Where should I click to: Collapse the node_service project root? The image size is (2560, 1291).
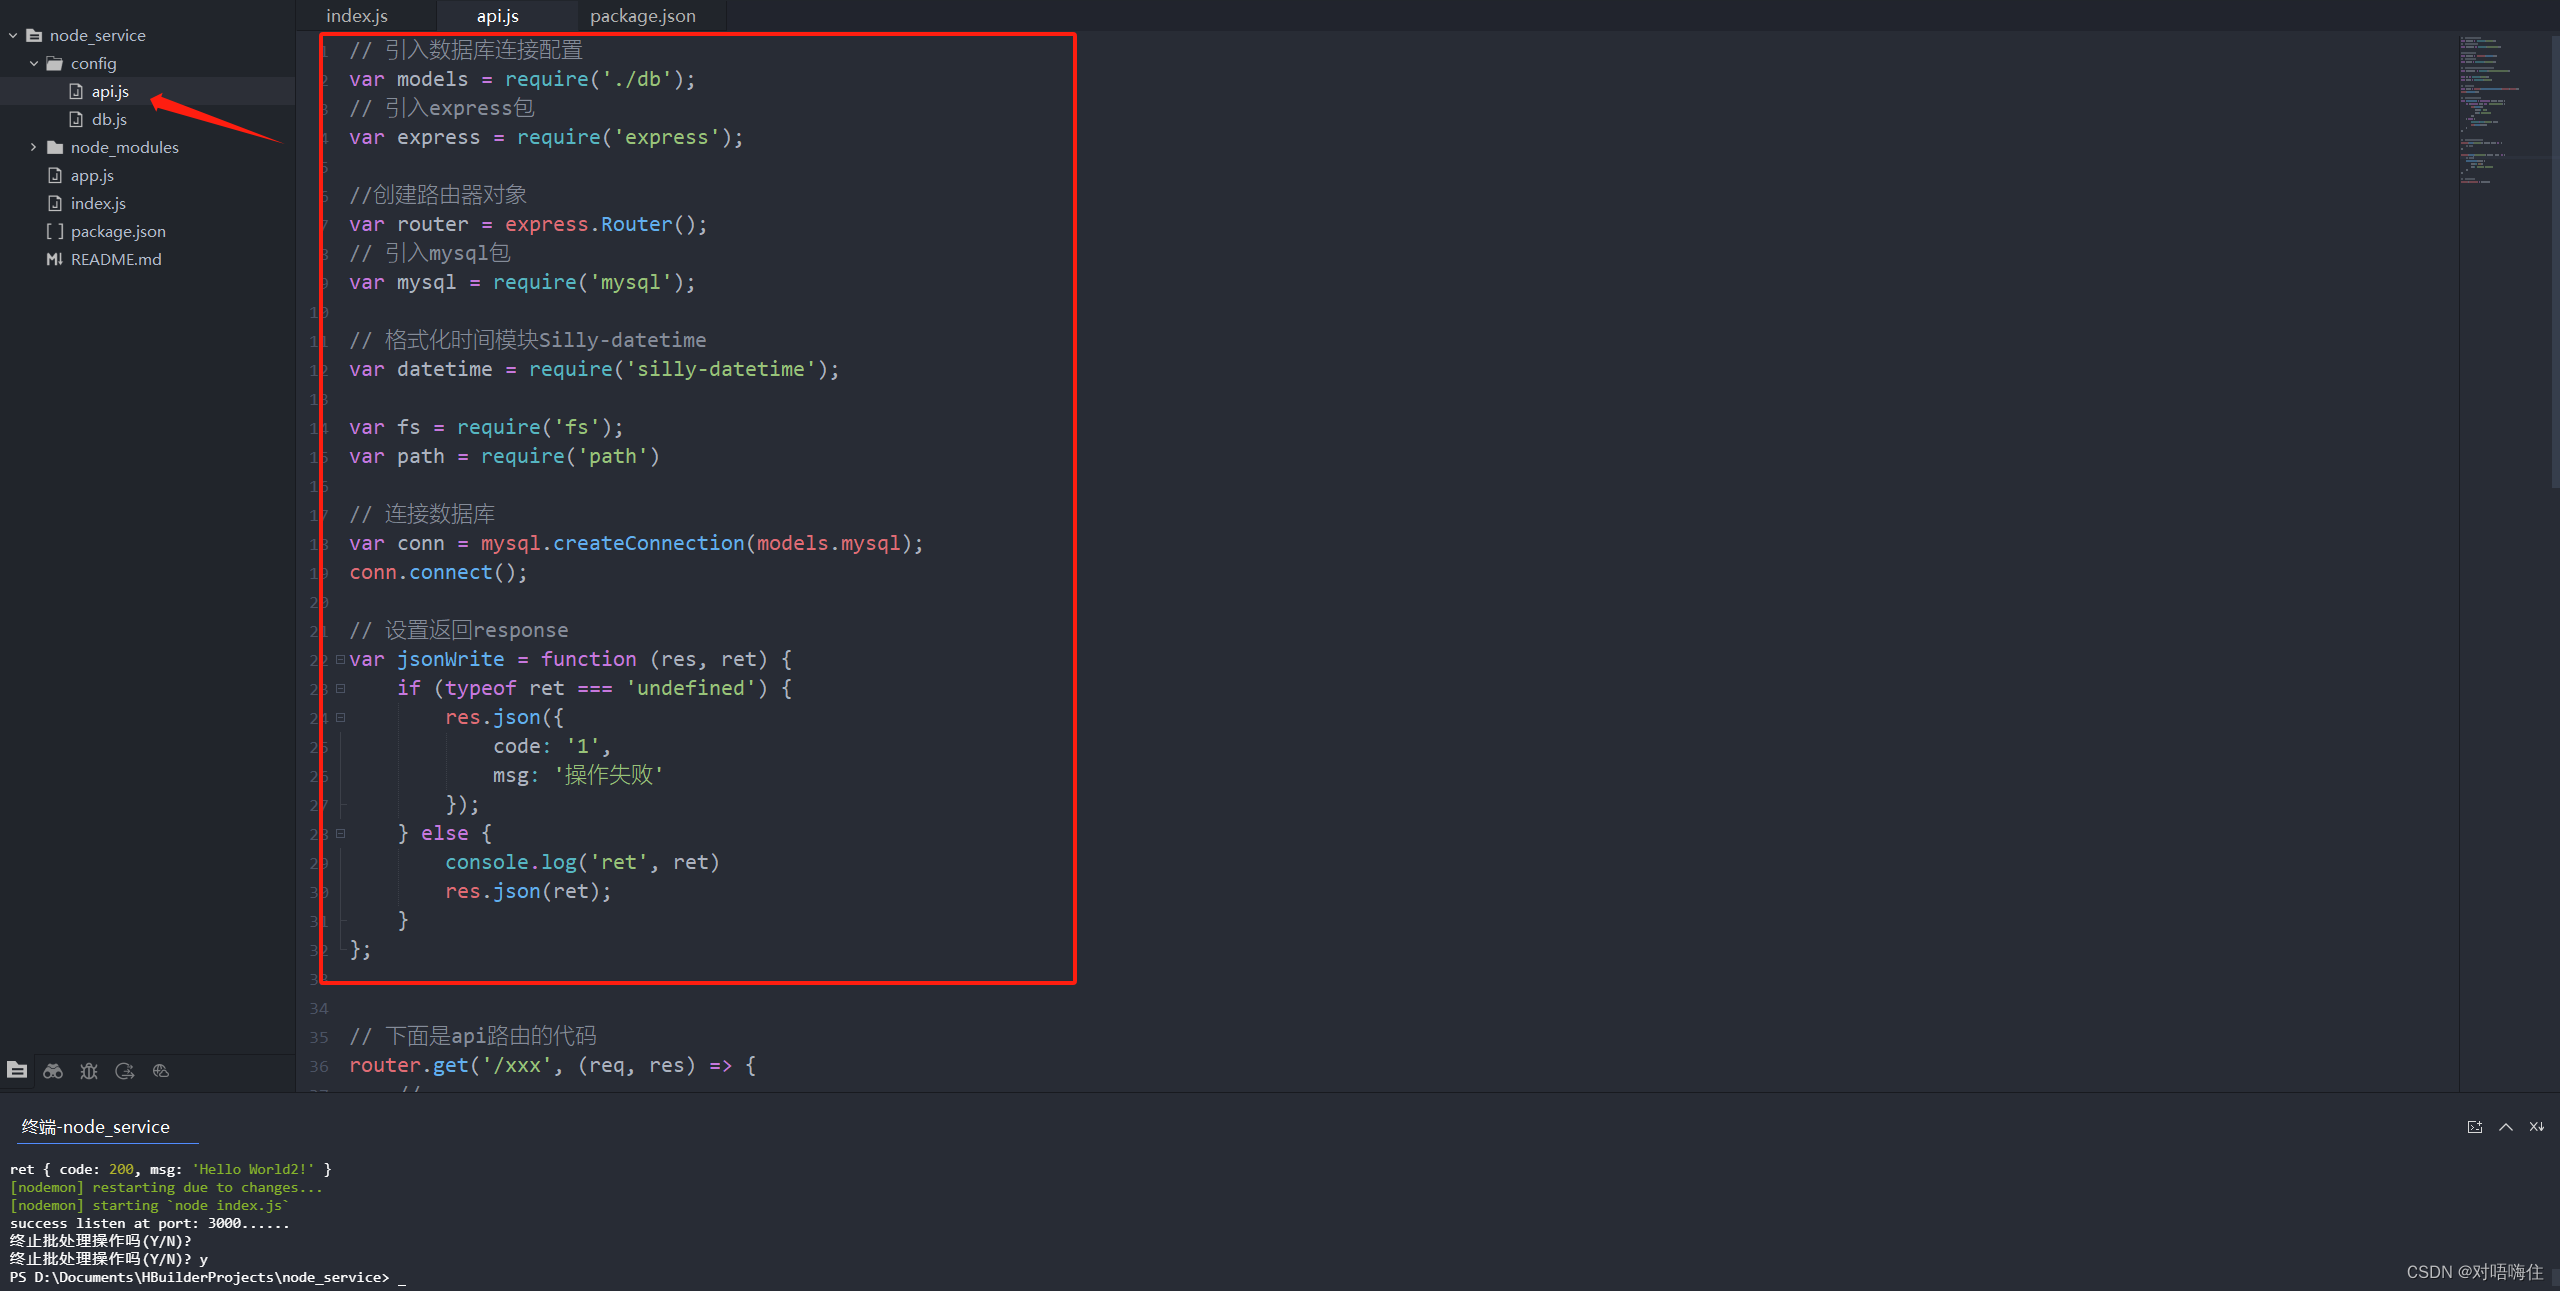[13, 36]
